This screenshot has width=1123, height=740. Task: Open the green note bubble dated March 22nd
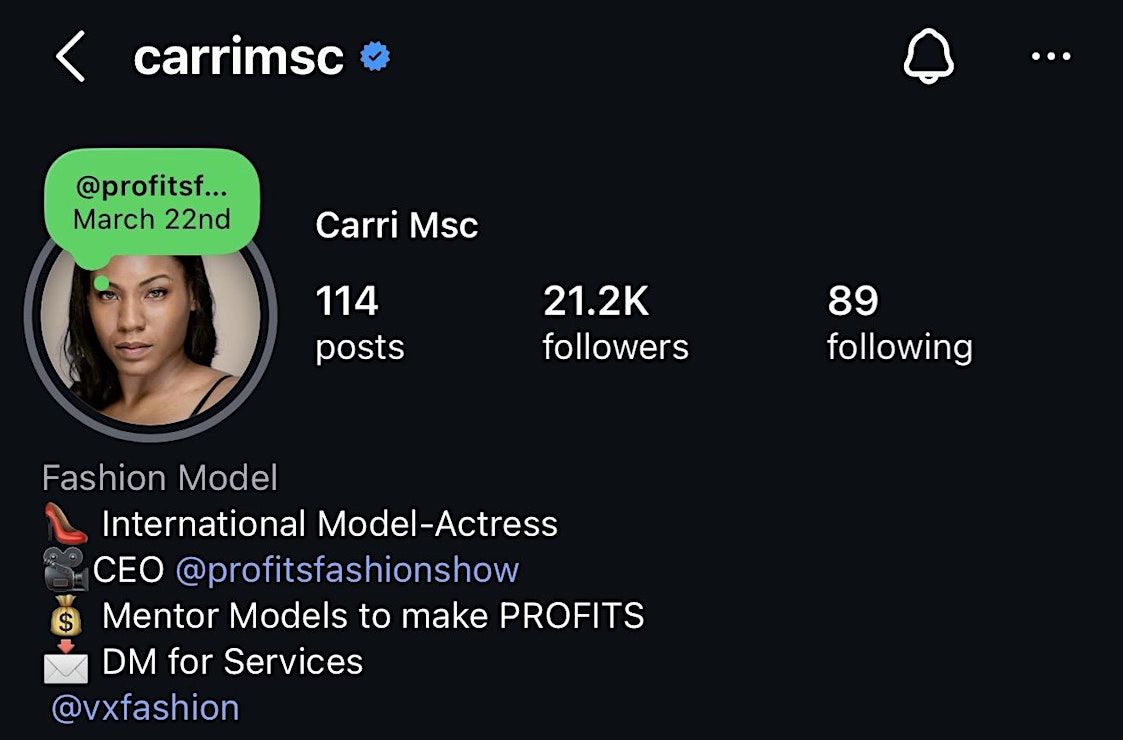click(x=152, y=204)
